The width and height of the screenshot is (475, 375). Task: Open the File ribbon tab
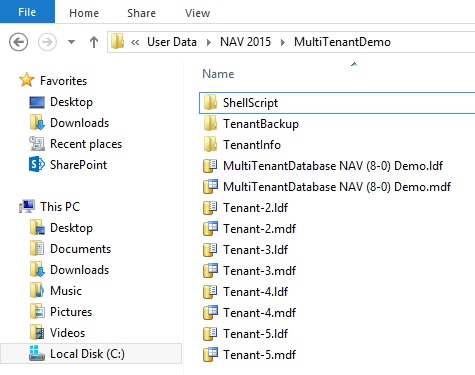(x=27, y=12)
